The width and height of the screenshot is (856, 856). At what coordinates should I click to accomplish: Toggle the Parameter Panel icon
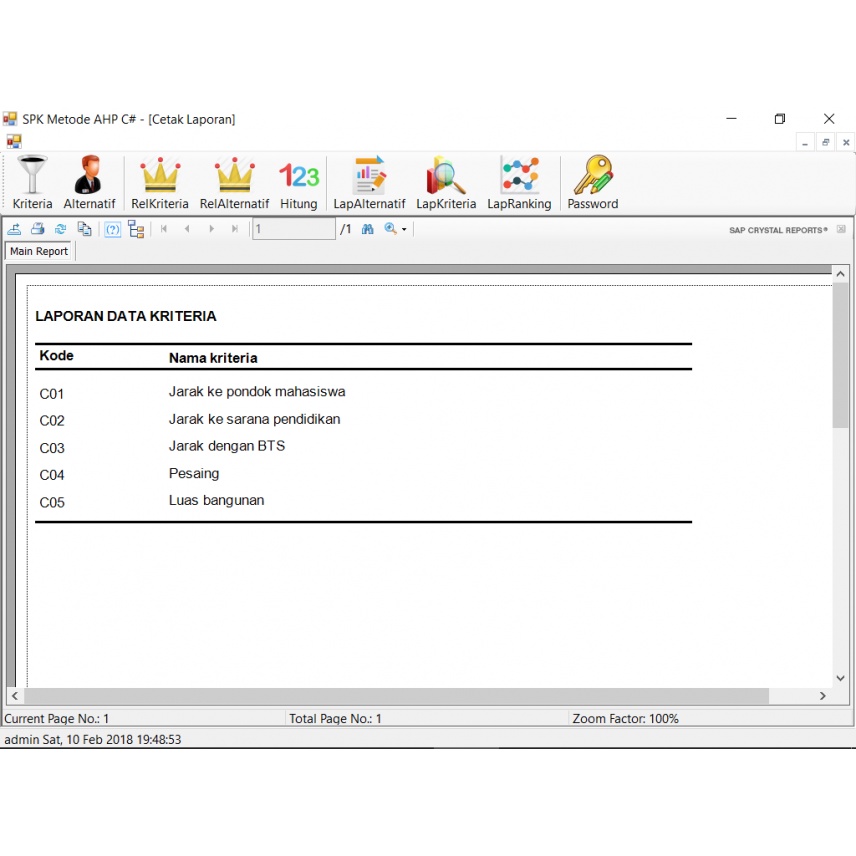[x=112, y=229]
